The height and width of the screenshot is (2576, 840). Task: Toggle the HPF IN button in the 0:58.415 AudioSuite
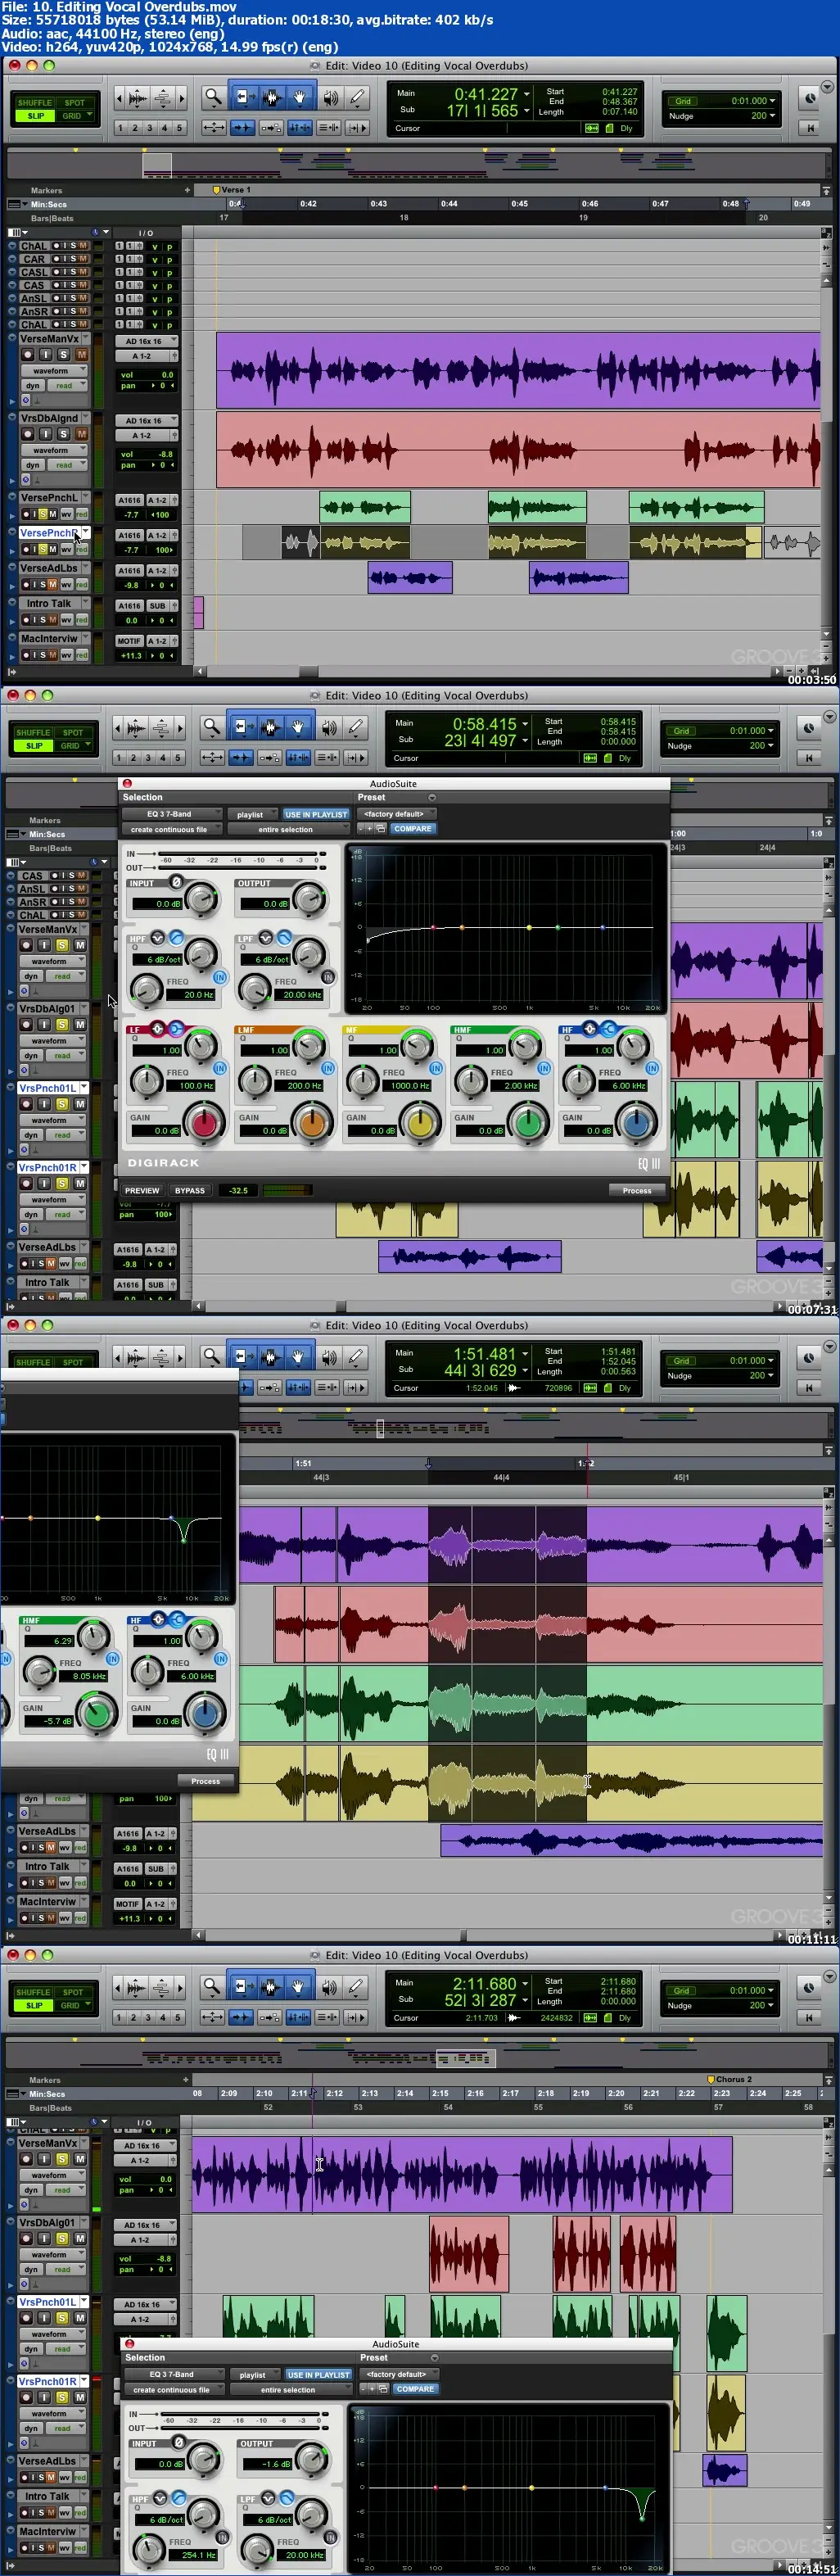click(219, 977)
